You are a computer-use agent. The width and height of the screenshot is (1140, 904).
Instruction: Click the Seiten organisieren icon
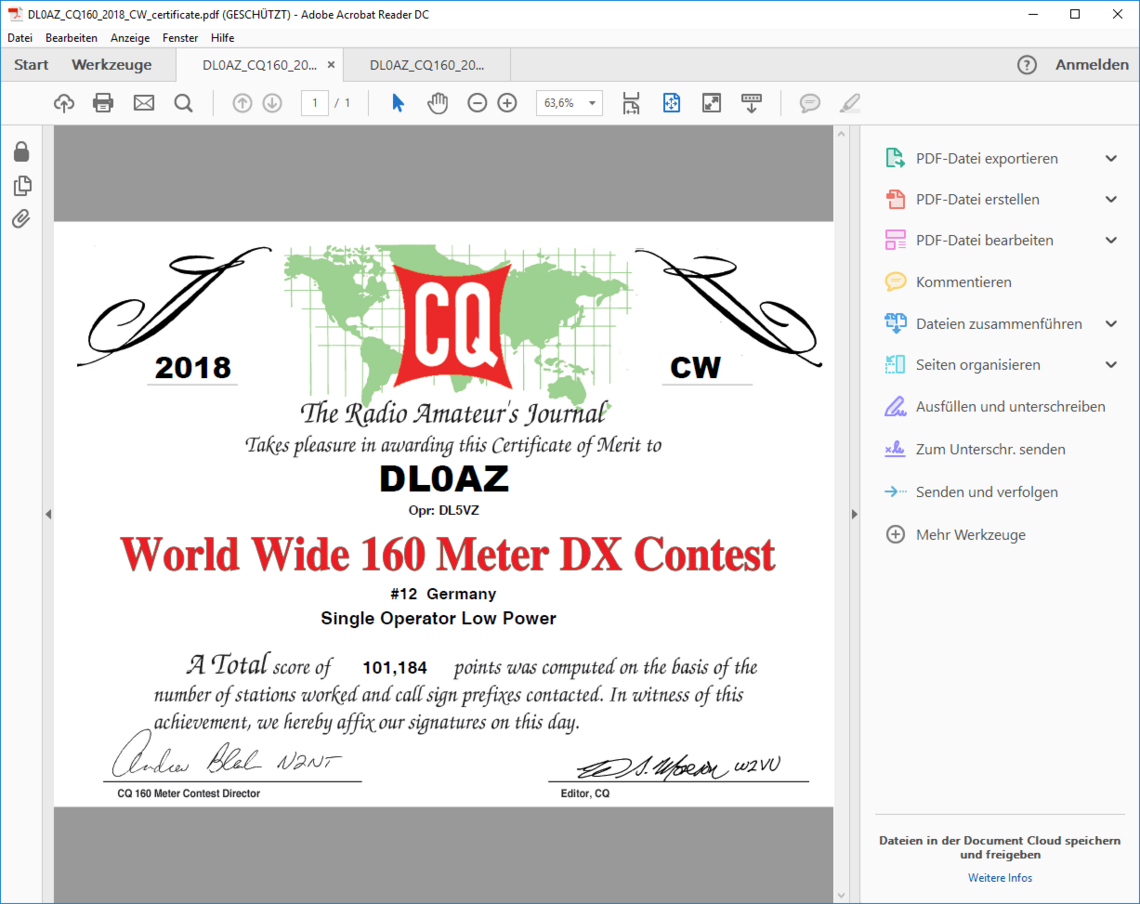pyautogui.click(x=895, y=364)
